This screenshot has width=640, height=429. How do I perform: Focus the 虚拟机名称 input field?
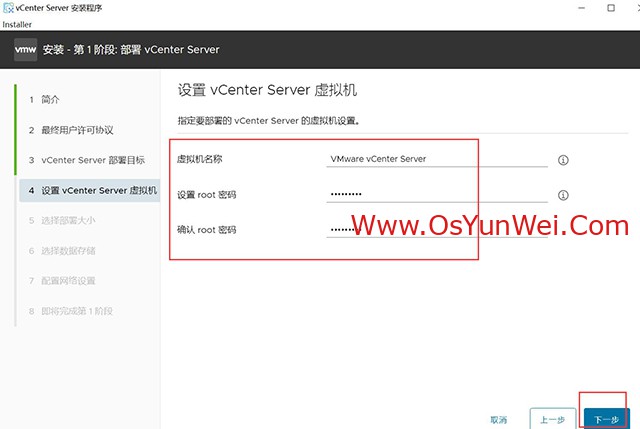tap(437, 159)
